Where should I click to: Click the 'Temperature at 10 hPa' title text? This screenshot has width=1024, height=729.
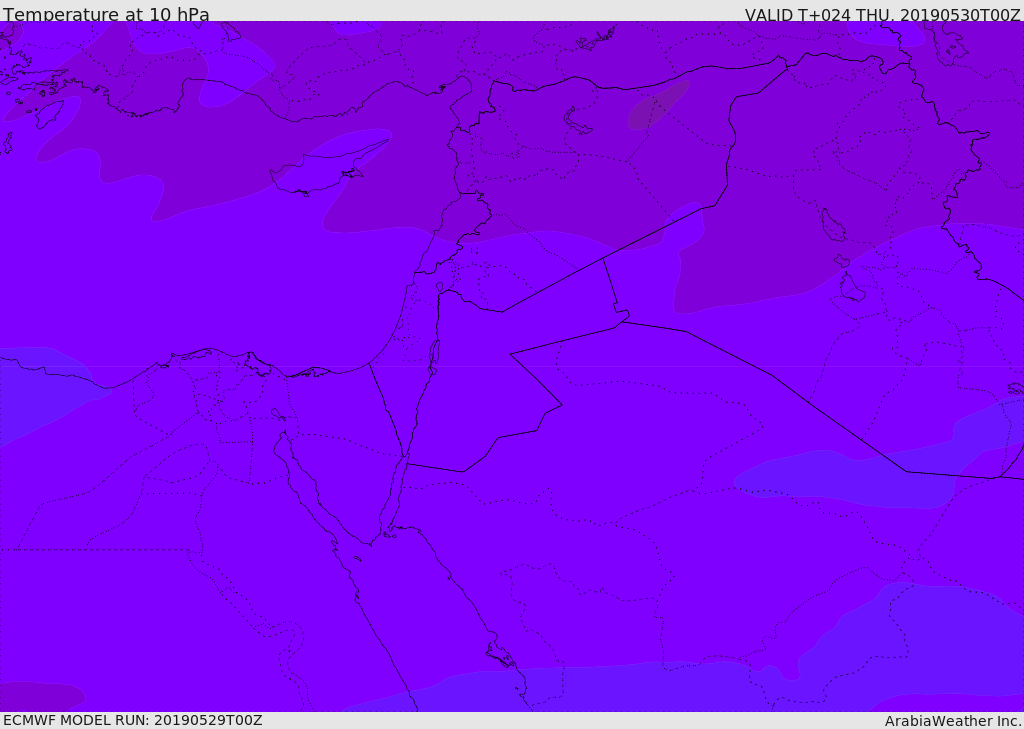(x=106, y=14)
